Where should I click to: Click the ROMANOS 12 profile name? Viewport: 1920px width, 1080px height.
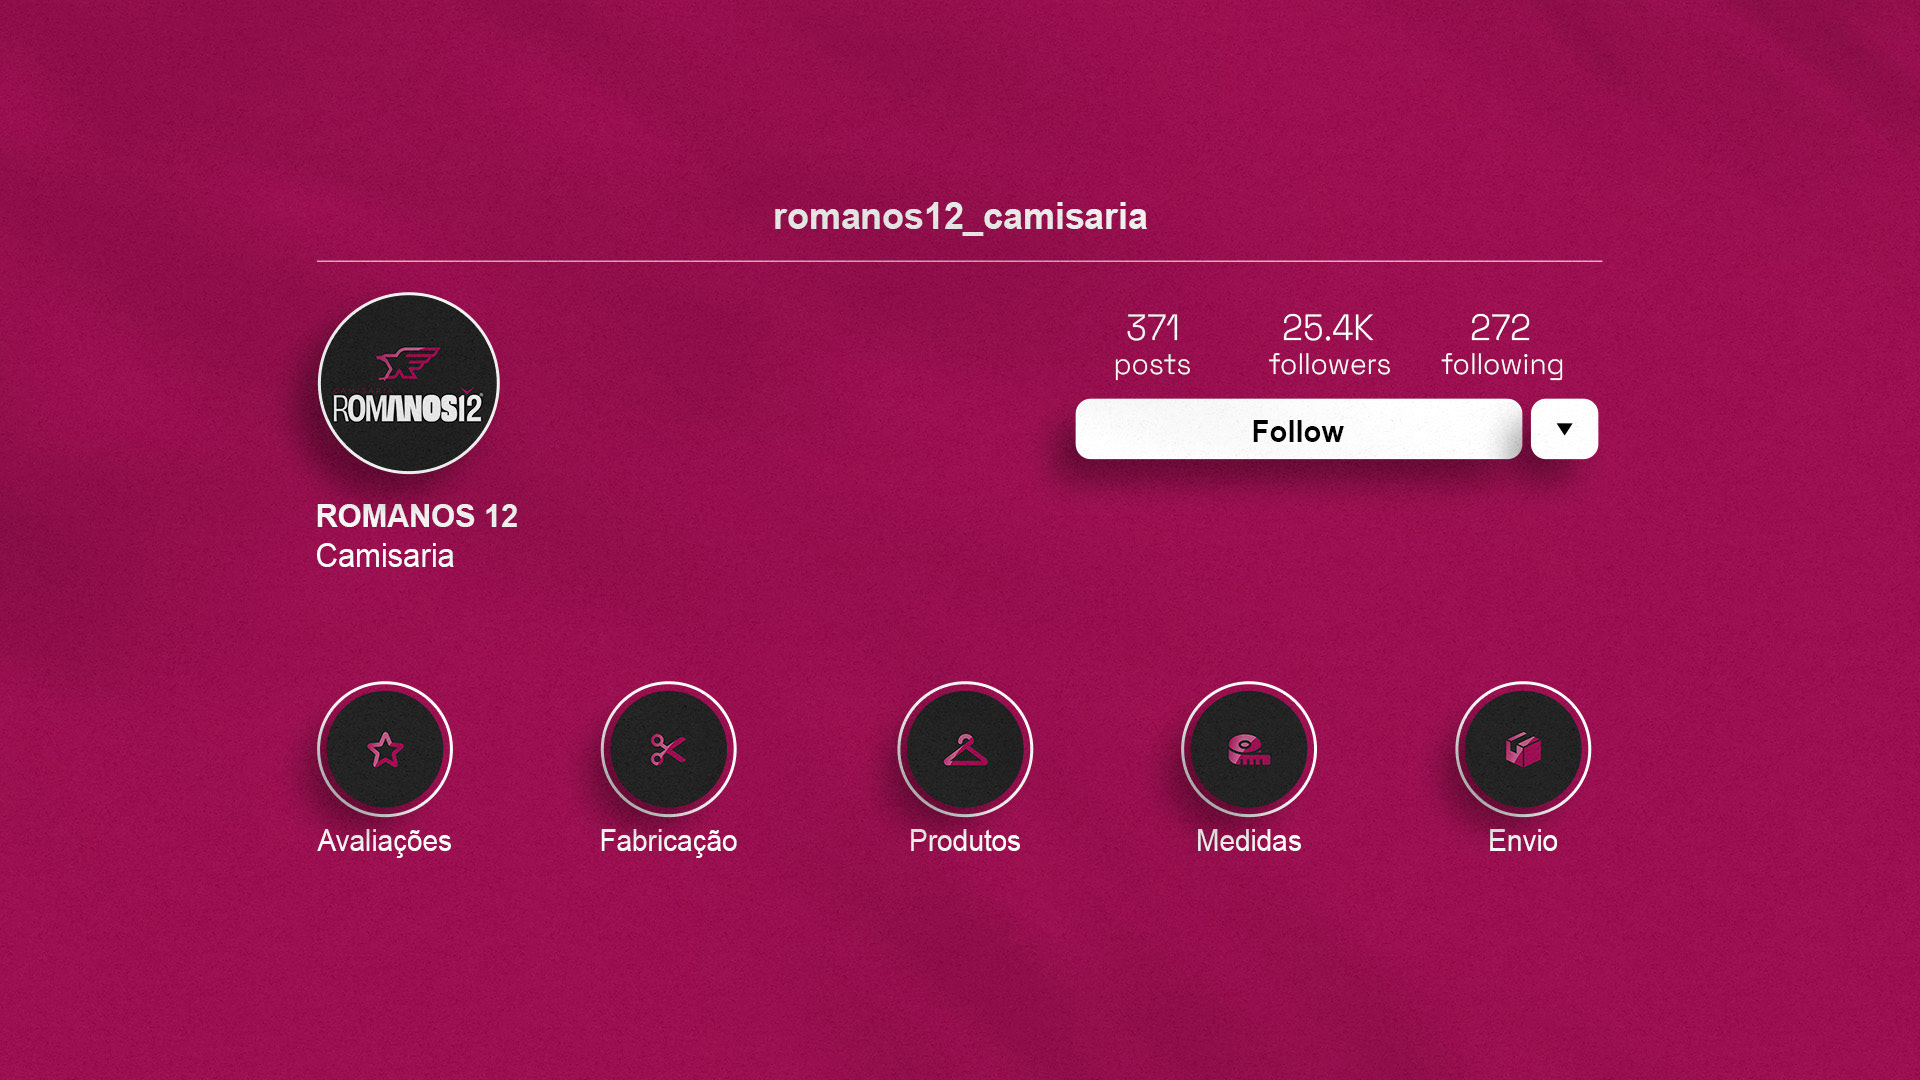click(417, 516)
